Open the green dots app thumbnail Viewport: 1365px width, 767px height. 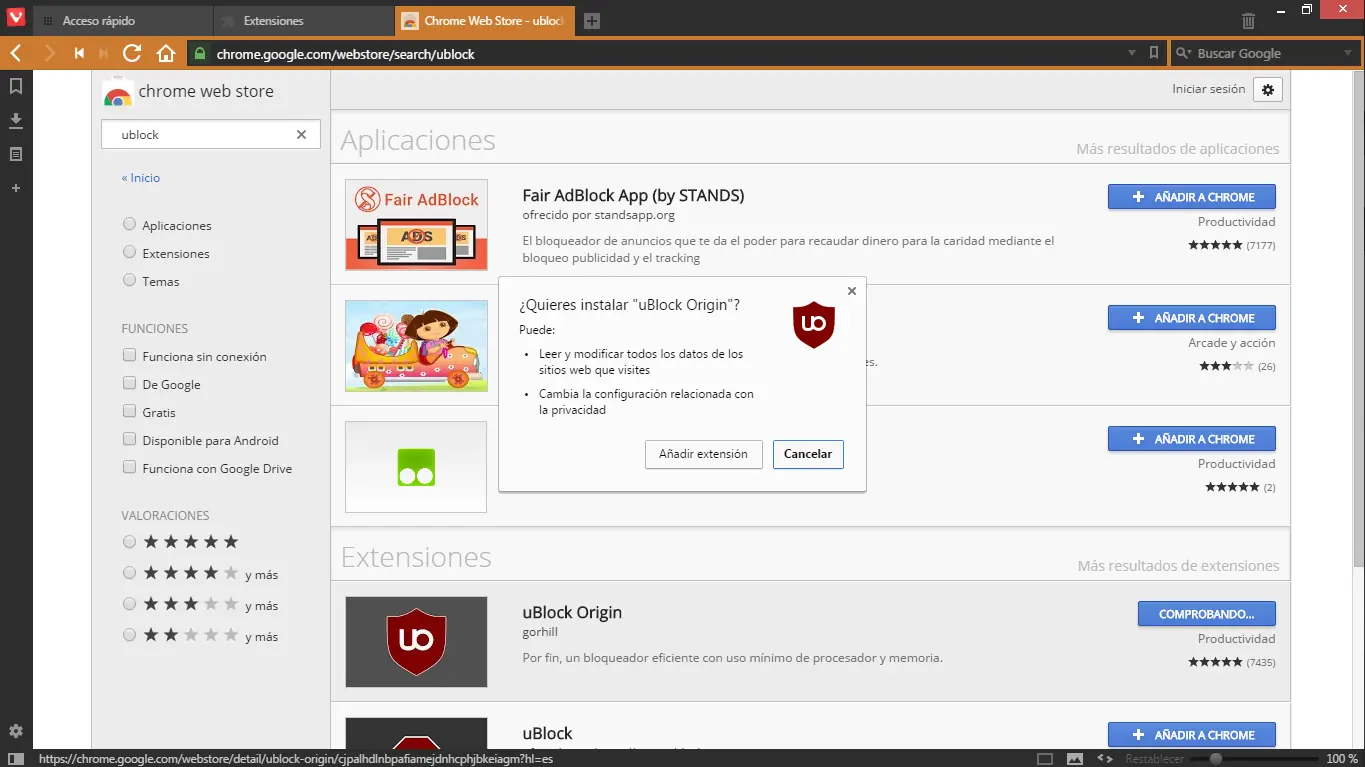(416, 467)
